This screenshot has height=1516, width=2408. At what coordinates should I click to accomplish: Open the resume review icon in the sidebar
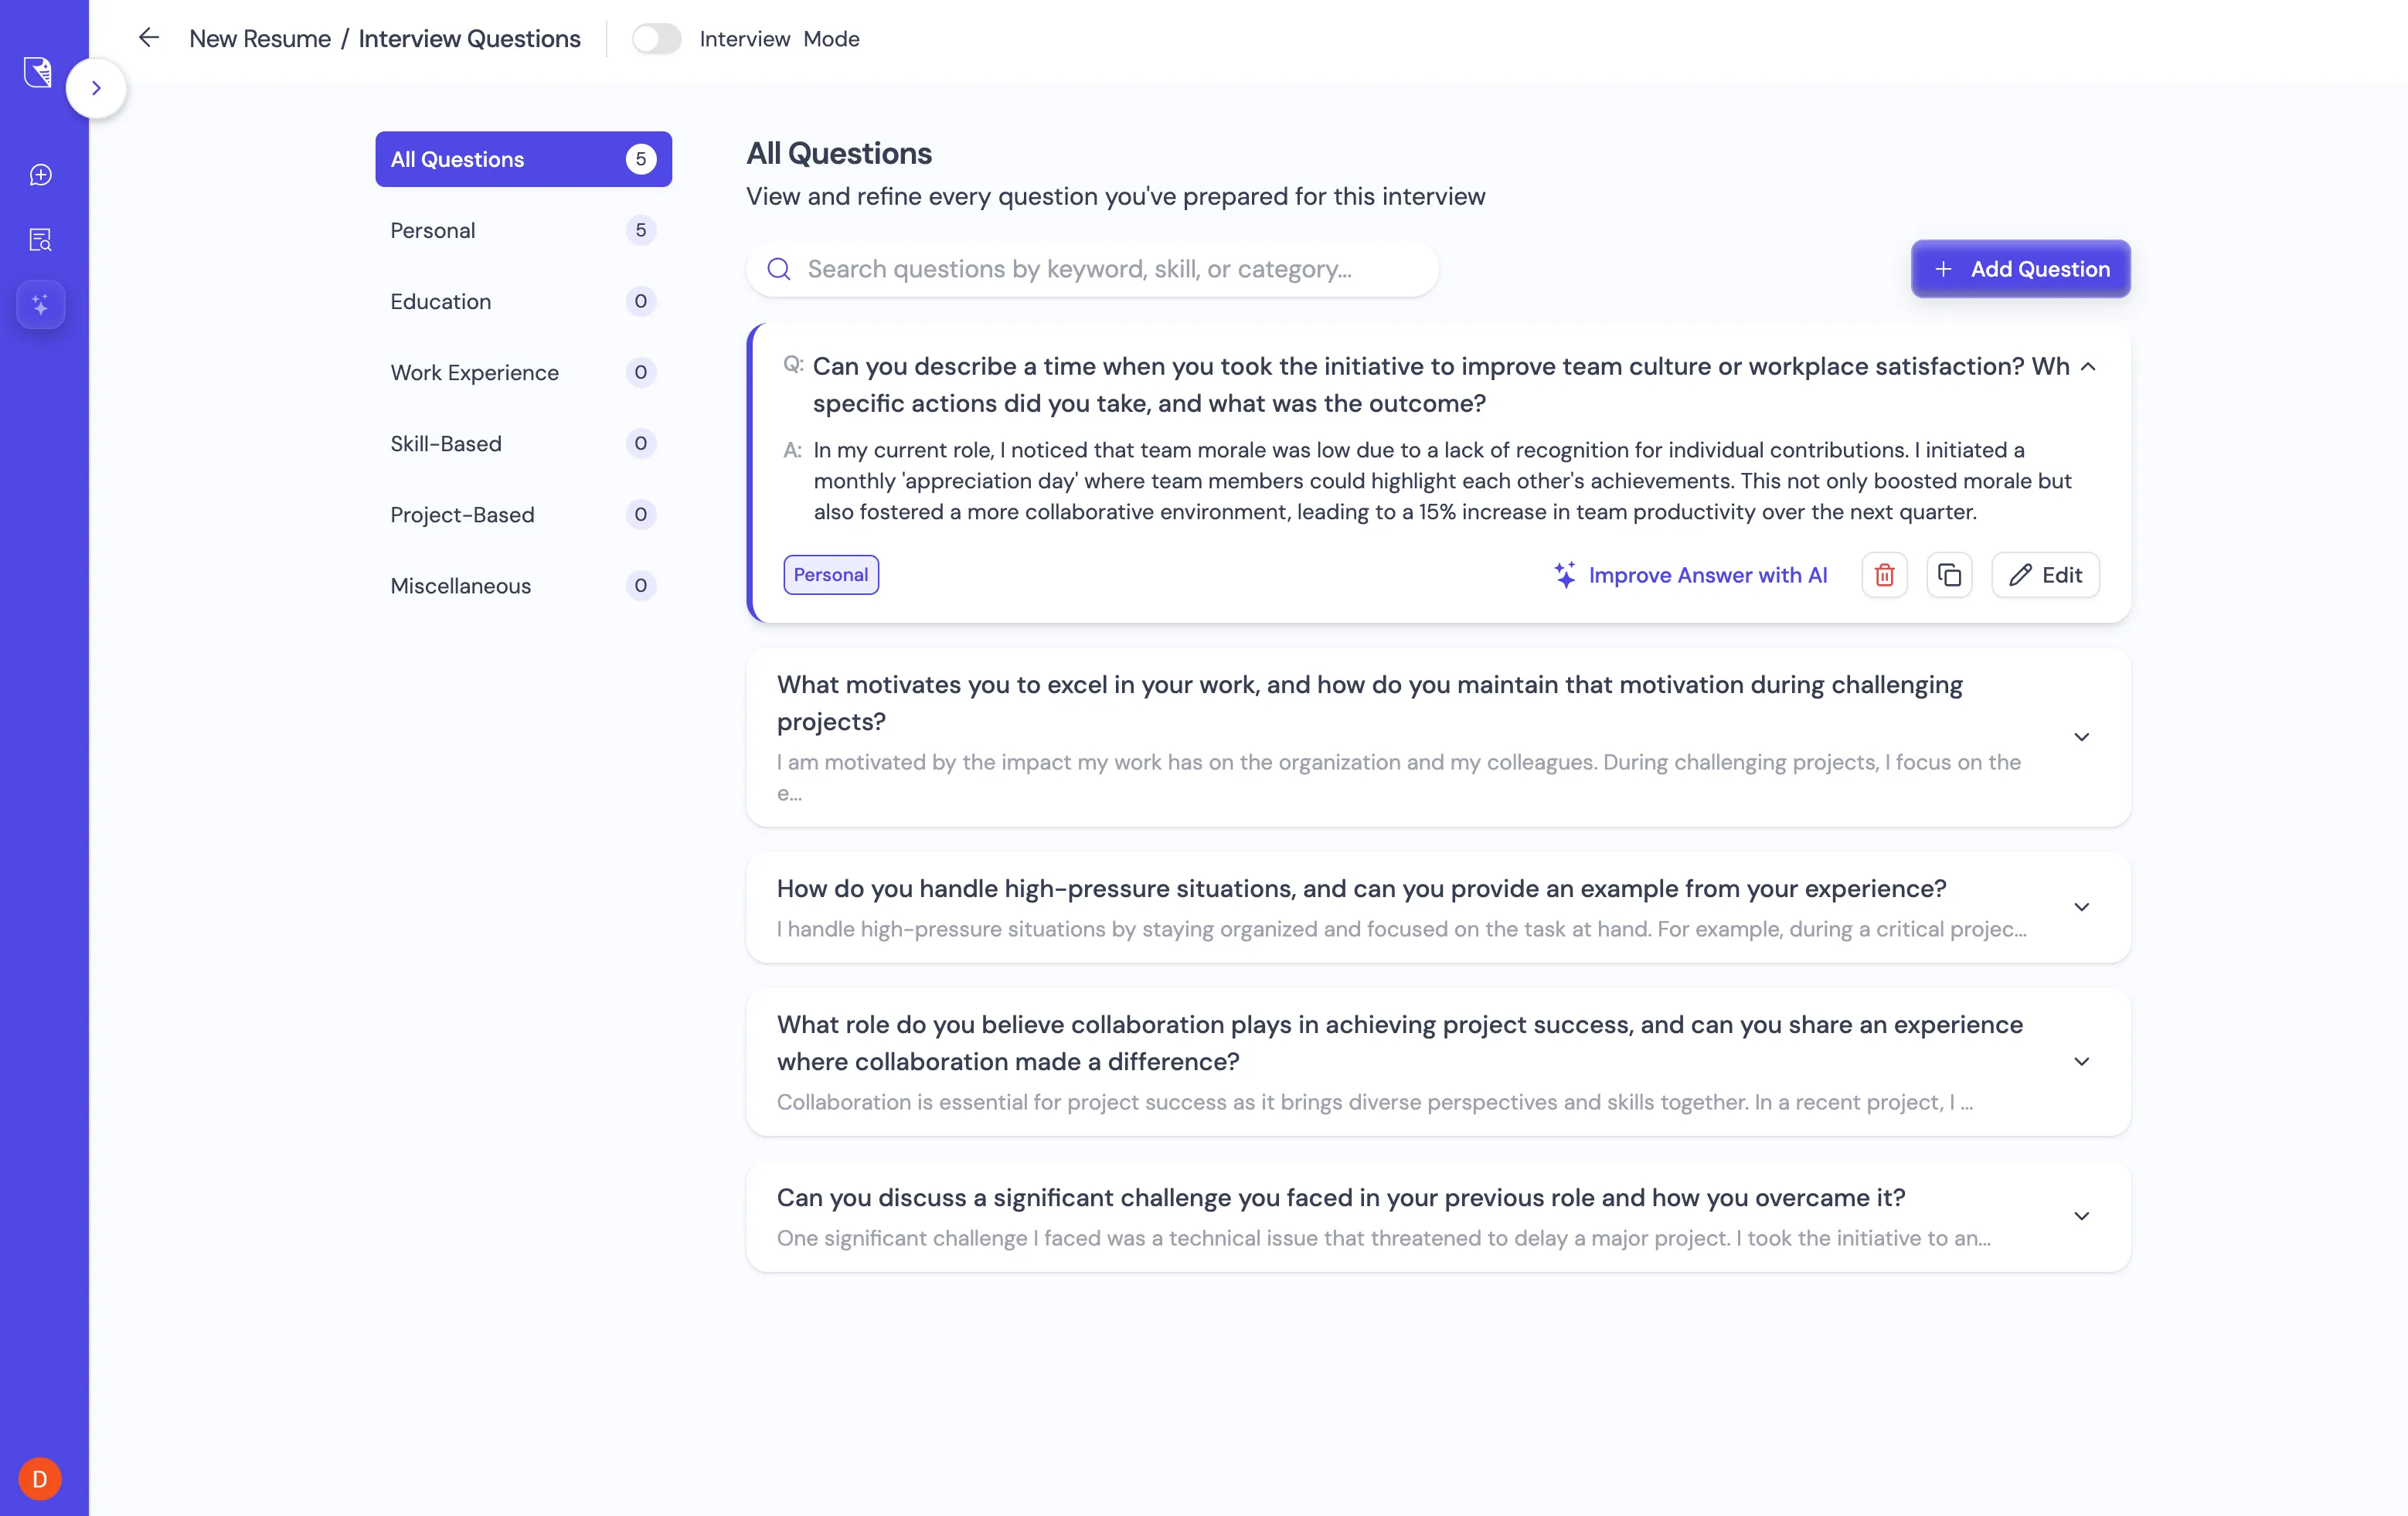tap(40, 239)
